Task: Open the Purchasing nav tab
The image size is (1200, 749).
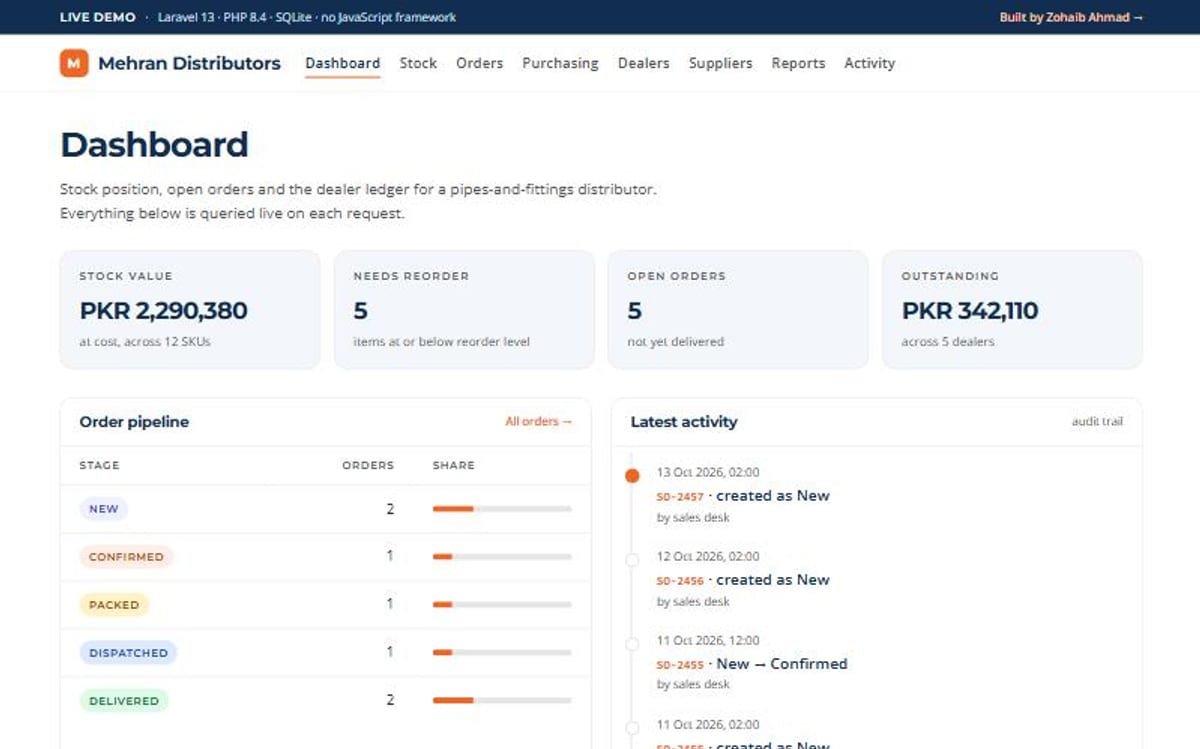Action: (560, 63)
